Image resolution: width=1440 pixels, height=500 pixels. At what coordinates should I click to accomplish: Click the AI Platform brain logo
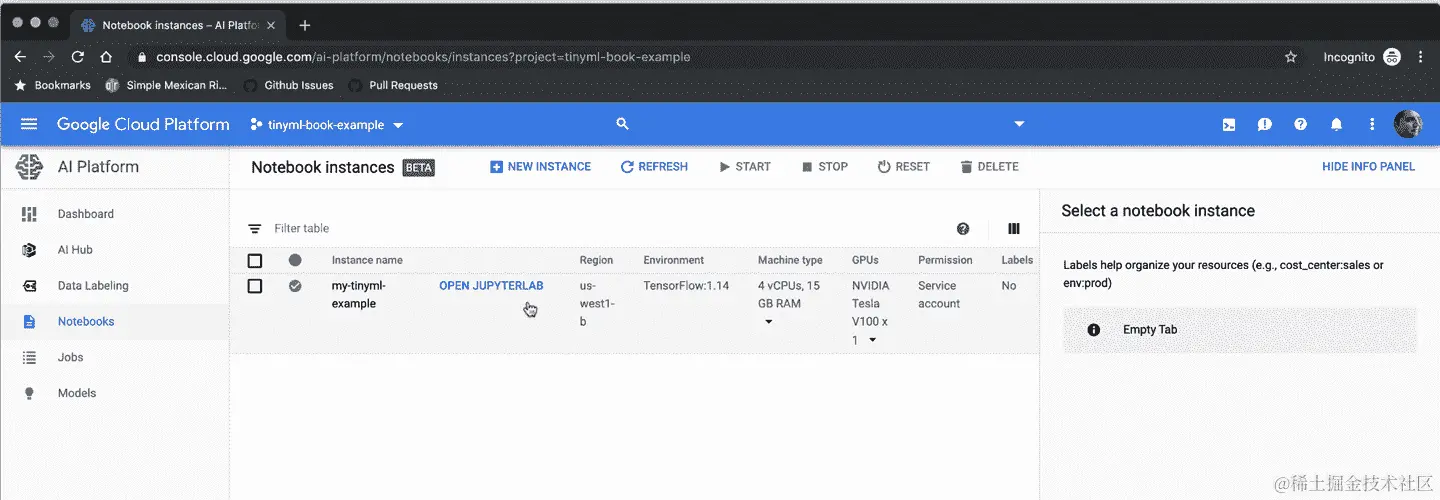point(30,167)
